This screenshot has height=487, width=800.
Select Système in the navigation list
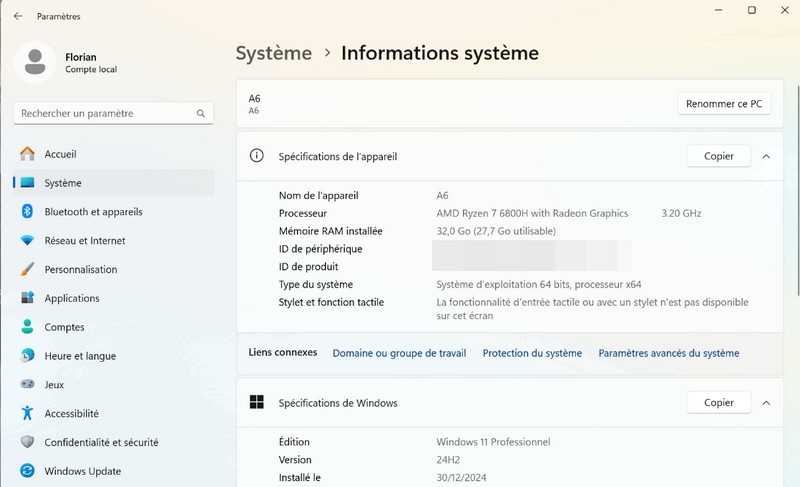63,183
